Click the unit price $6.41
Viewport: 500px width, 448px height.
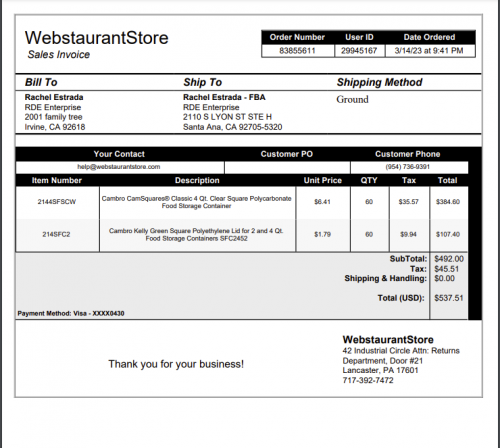pos(322,202)
